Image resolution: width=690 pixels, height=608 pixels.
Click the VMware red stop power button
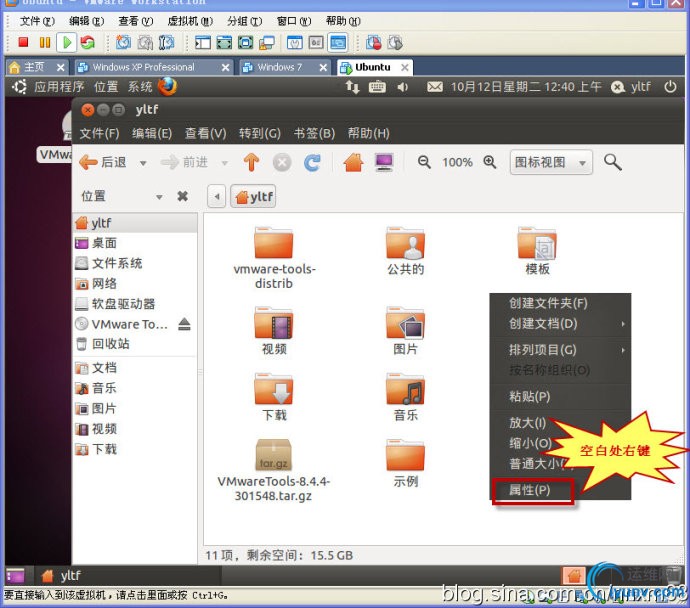[x=23, y=42]
